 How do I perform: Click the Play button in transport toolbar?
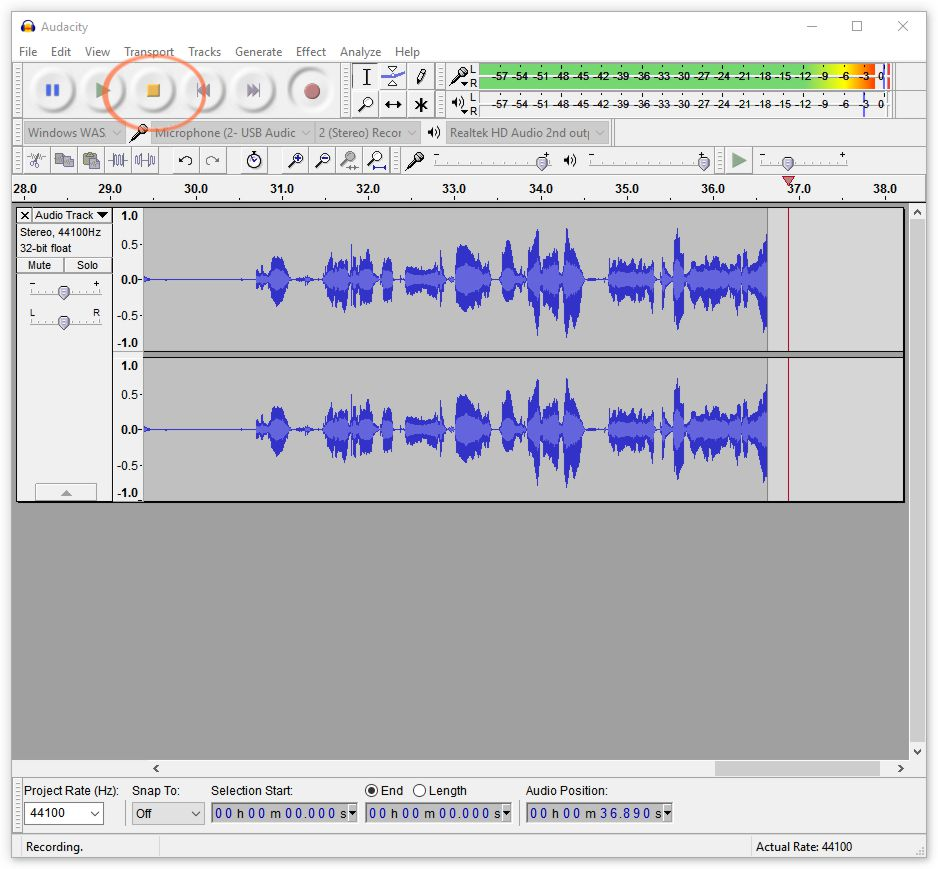(x=102, y=90)
